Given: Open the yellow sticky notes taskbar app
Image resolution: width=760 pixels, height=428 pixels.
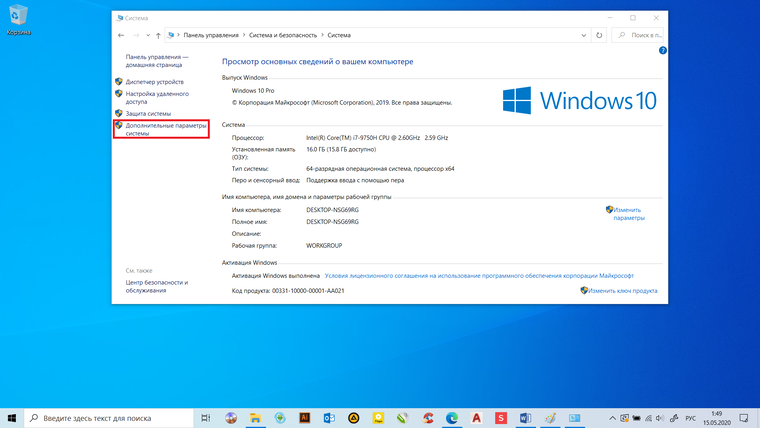Looking at the screenshot, I should (x=378, y=418).
